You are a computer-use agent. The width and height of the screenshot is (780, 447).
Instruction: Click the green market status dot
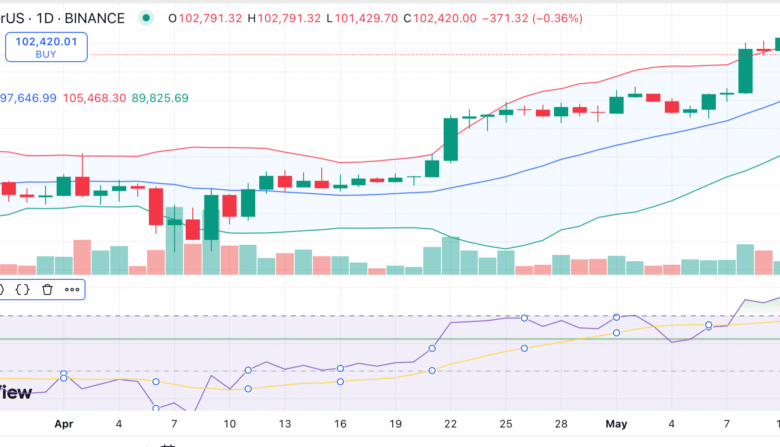tap(146, 18)
